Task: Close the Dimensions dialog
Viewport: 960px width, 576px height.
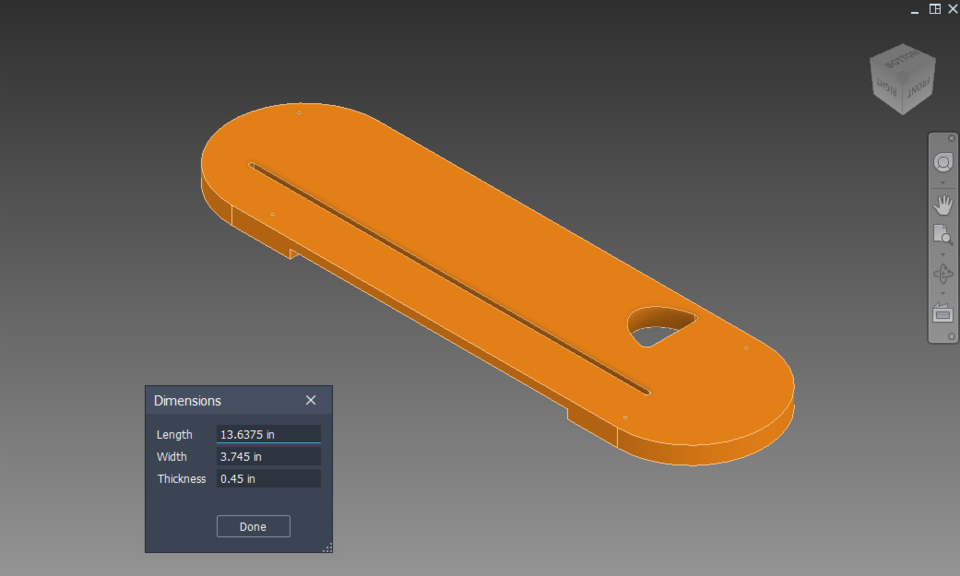Action: click(310, 400)
